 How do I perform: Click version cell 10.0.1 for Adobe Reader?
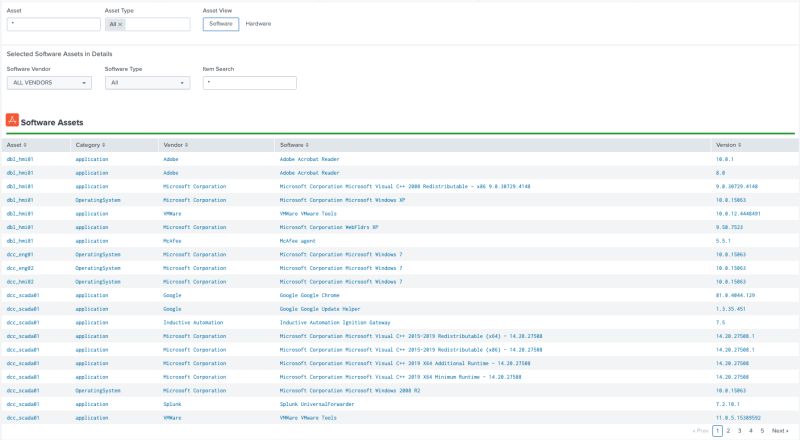coord(724,159)
